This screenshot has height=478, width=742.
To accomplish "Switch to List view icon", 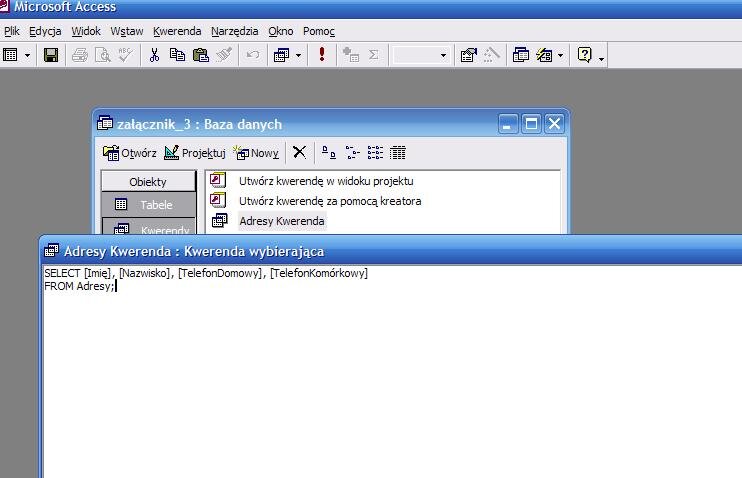I will tap(375, 152).
